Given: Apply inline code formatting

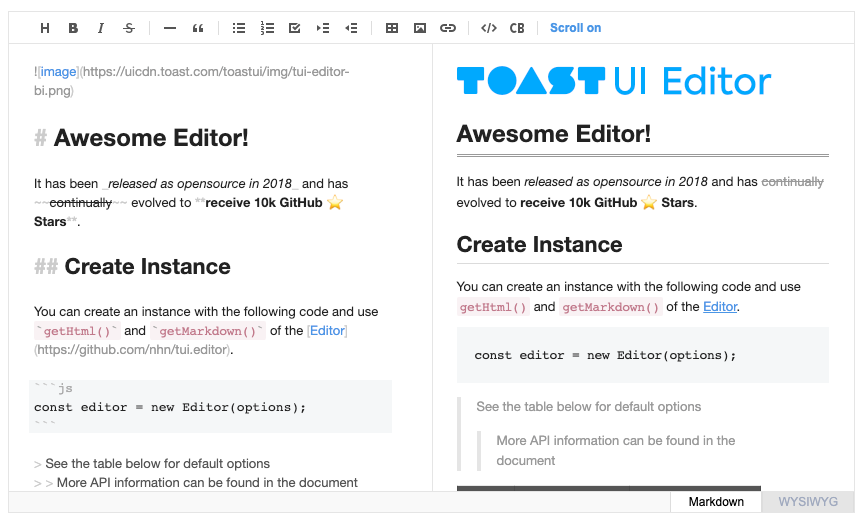Looking at the screenshot, I should tap(489, 28).
